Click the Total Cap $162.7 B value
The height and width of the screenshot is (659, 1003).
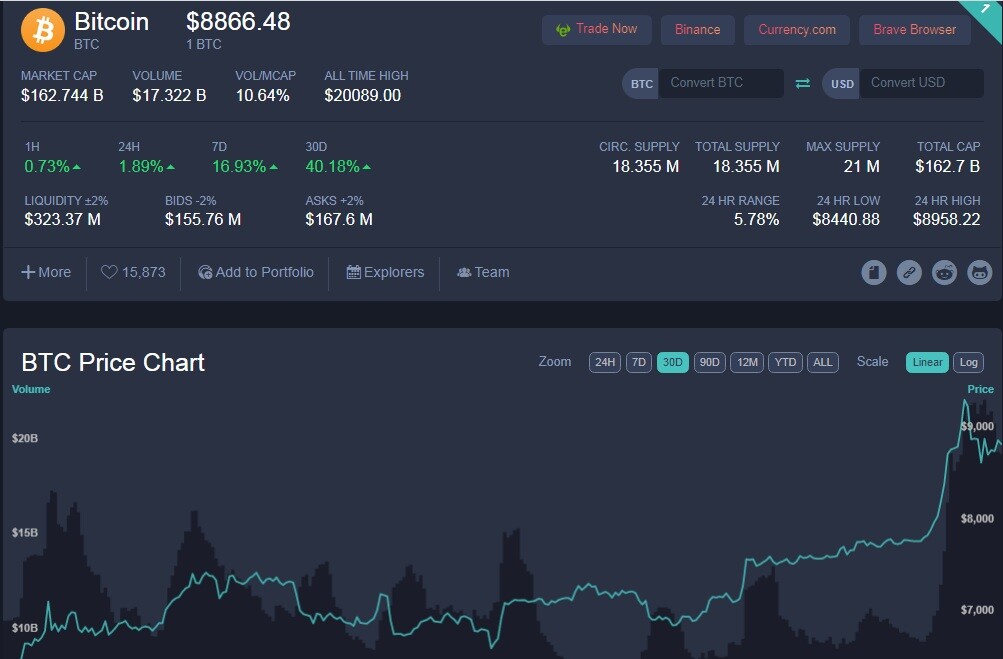(x=947, y=166)
